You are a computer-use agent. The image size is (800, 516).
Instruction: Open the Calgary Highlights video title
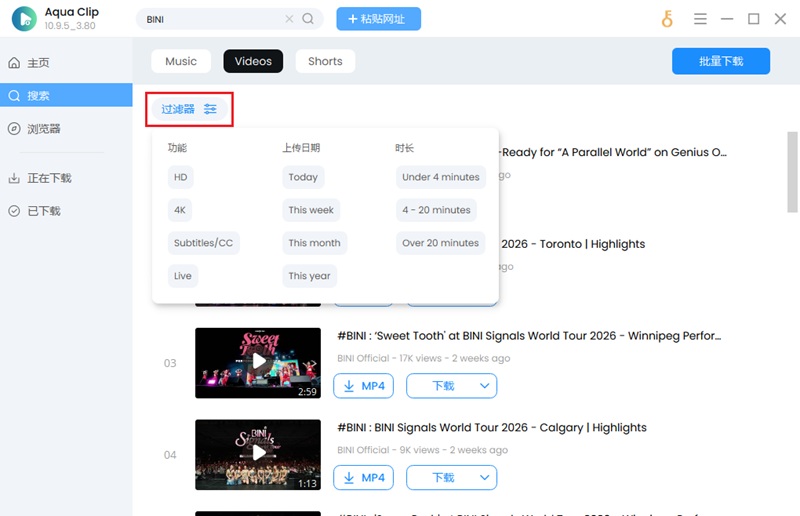tap(492, 428)
